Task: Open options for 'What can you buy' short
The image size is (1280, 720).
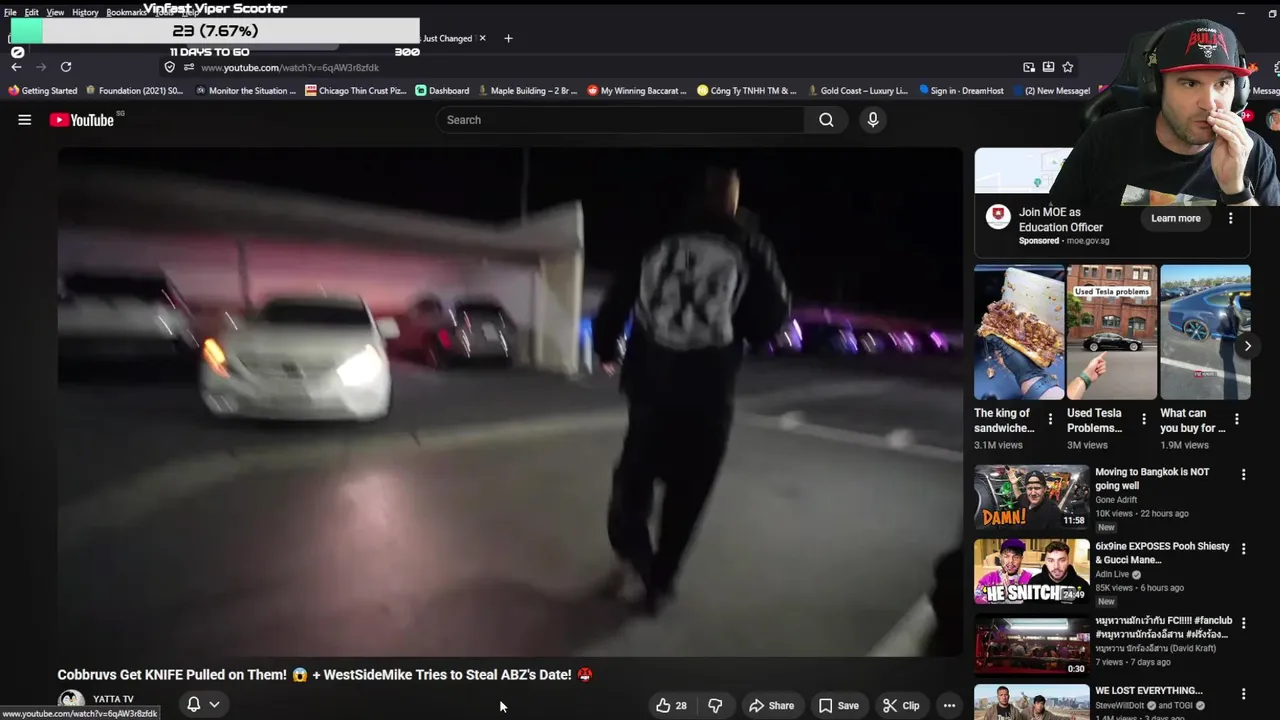Action: click(1236, 420)
